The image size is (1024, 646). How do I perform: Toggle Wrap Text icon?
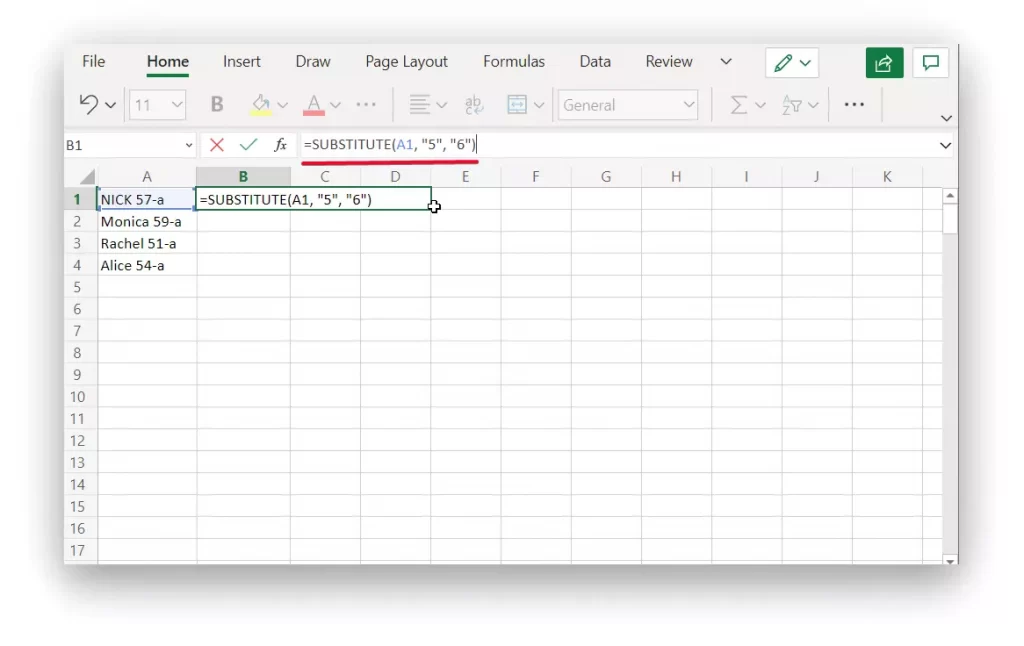(x=473, y=105)
